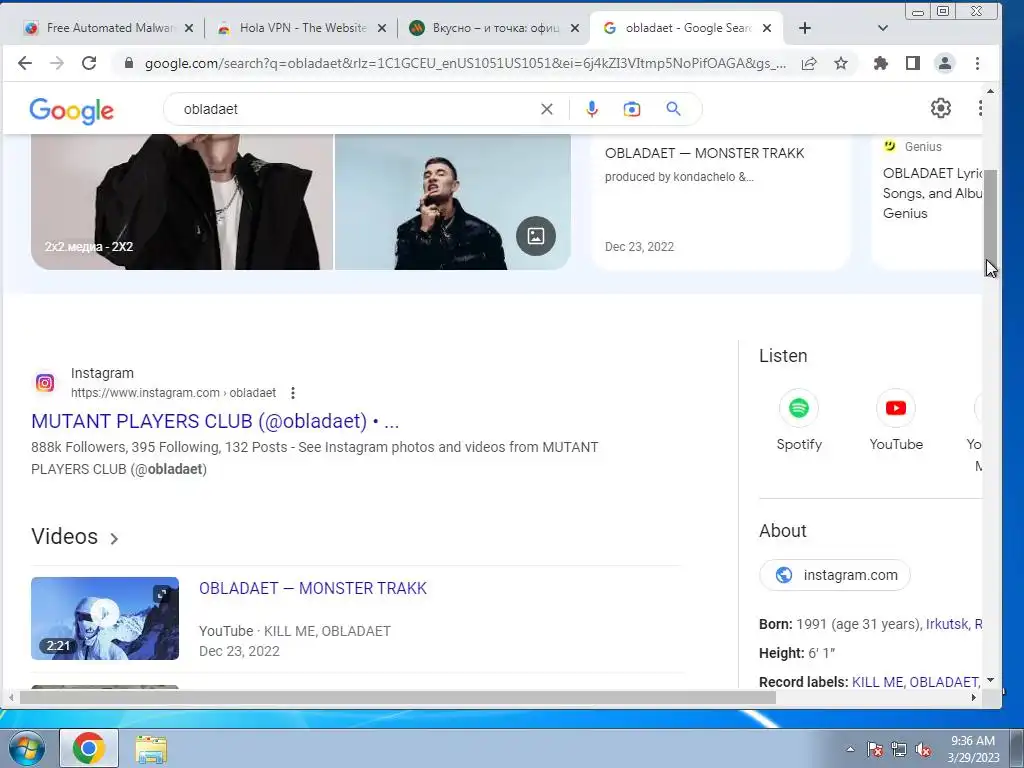Open the tab search dropdown arrow
1024x768 pixels.
pyautogui.click(x=883, y=28)
